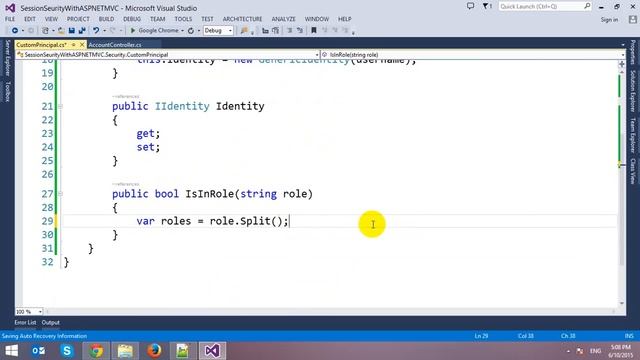
Task: Open the toolbar overflow options arrow
Action: point(353,32)
